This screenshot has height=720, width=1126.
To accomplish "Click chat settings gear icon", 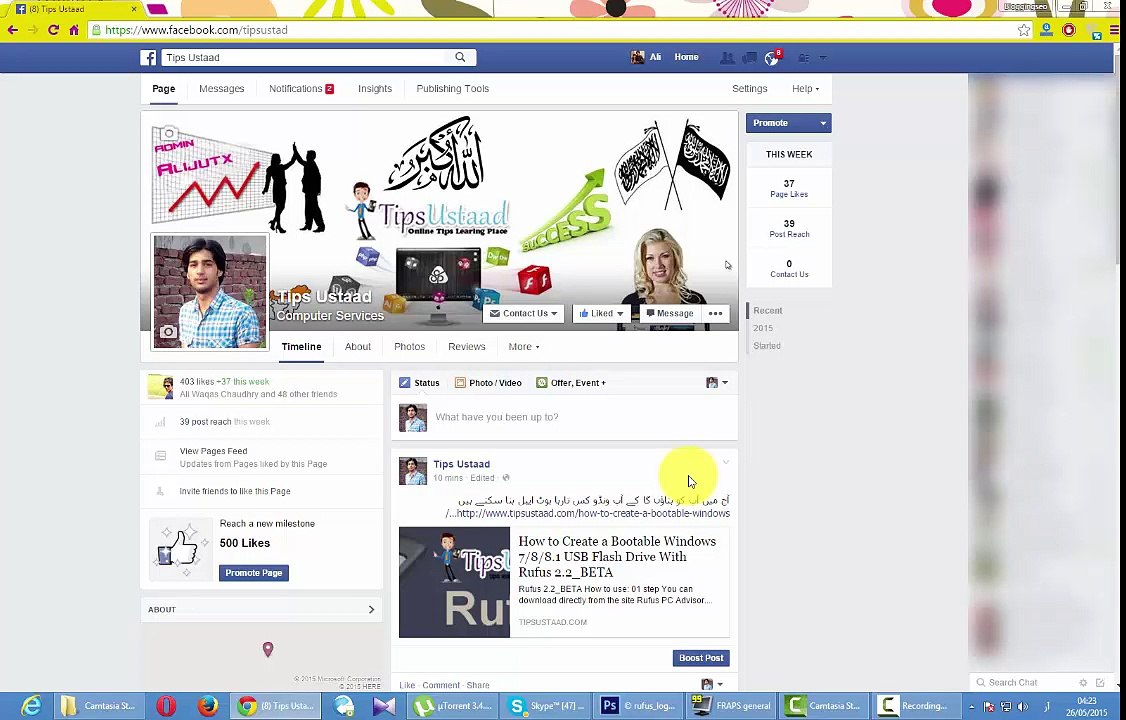I will pyautogui.click(x=1083, y=683).
